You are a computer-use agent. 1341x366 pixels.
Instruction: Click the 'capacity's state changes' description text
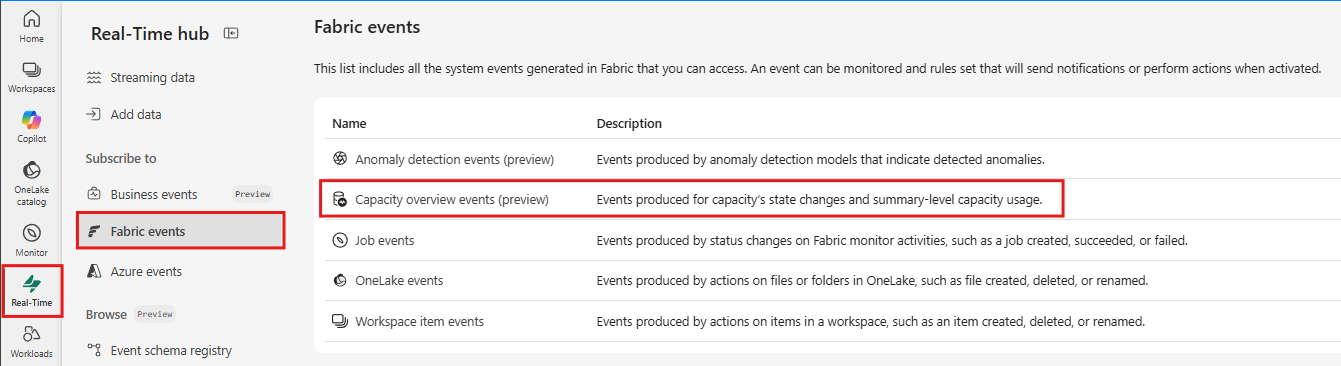(819, 200)
